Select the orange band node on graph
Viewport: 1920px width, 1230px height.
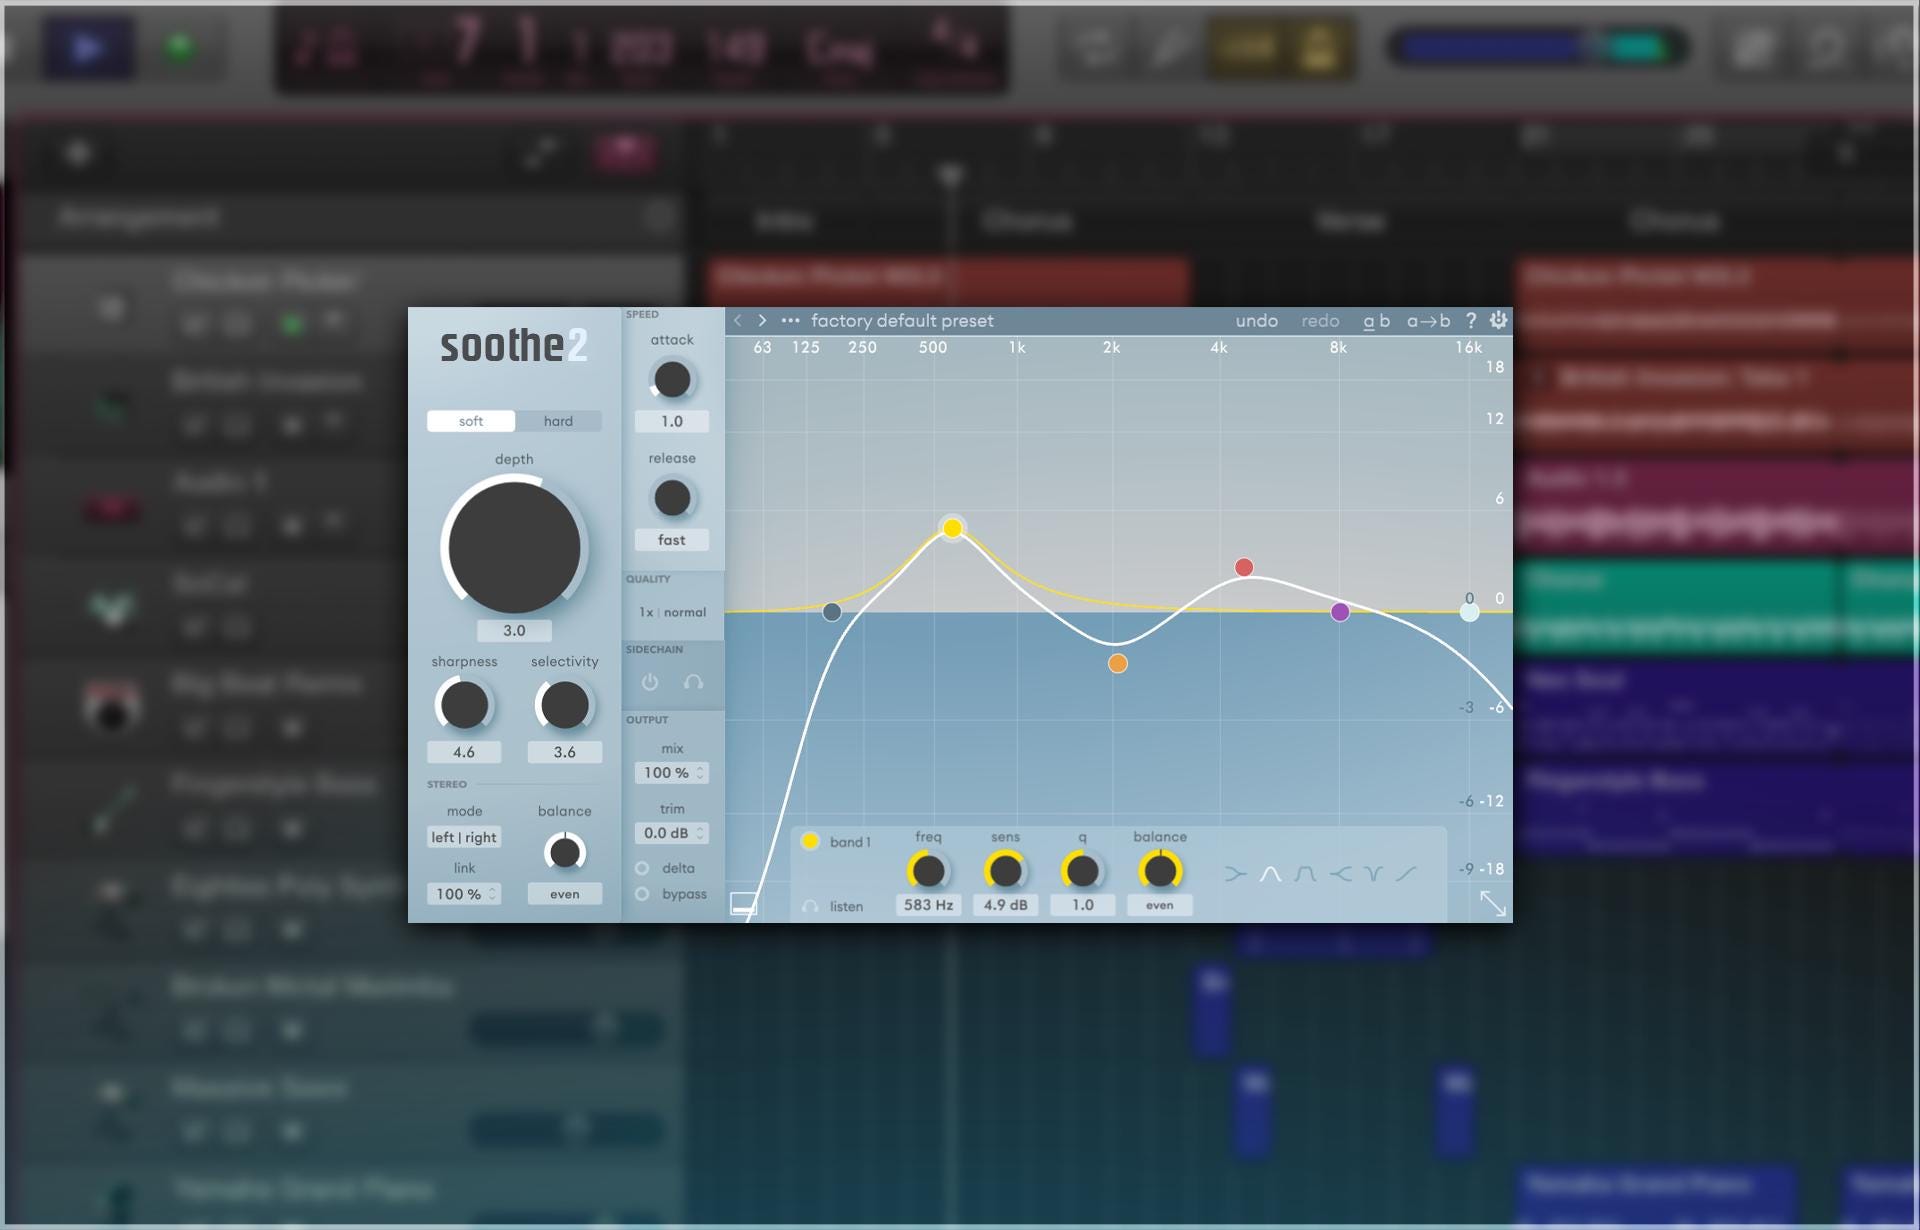pyautogui.click(x=1118, y=663)
